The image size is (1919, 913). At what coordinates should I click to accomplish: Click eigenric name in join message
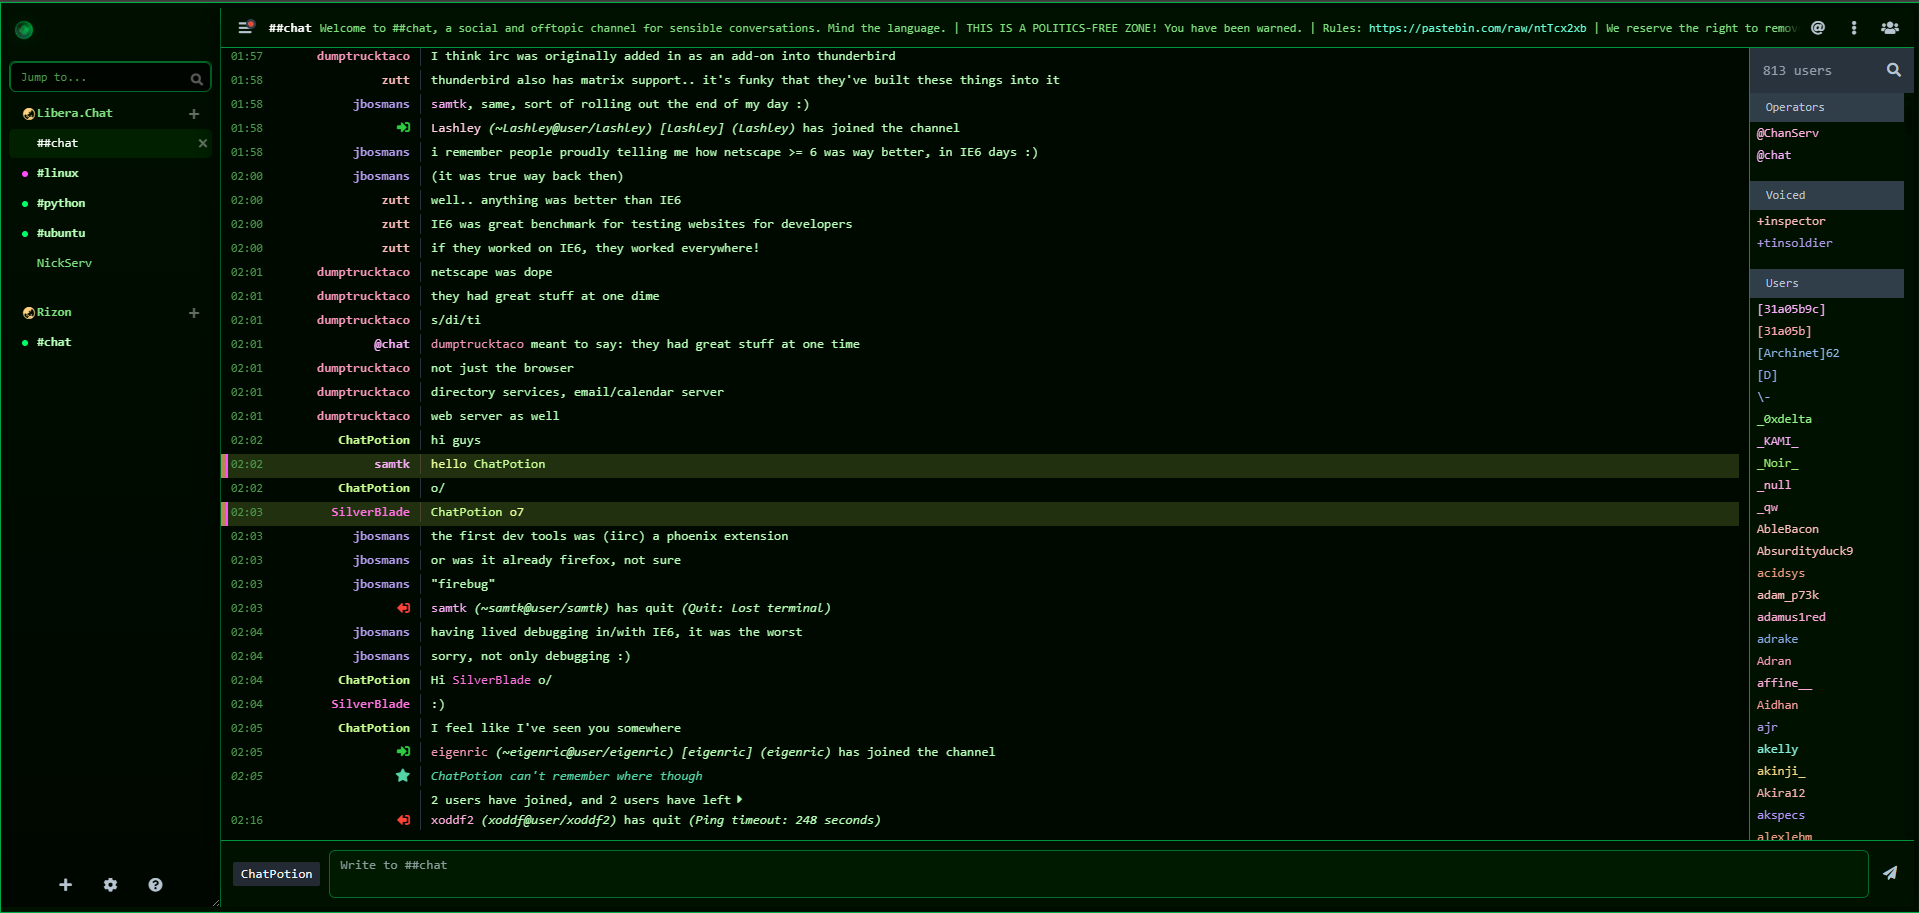tap(459, 752)
